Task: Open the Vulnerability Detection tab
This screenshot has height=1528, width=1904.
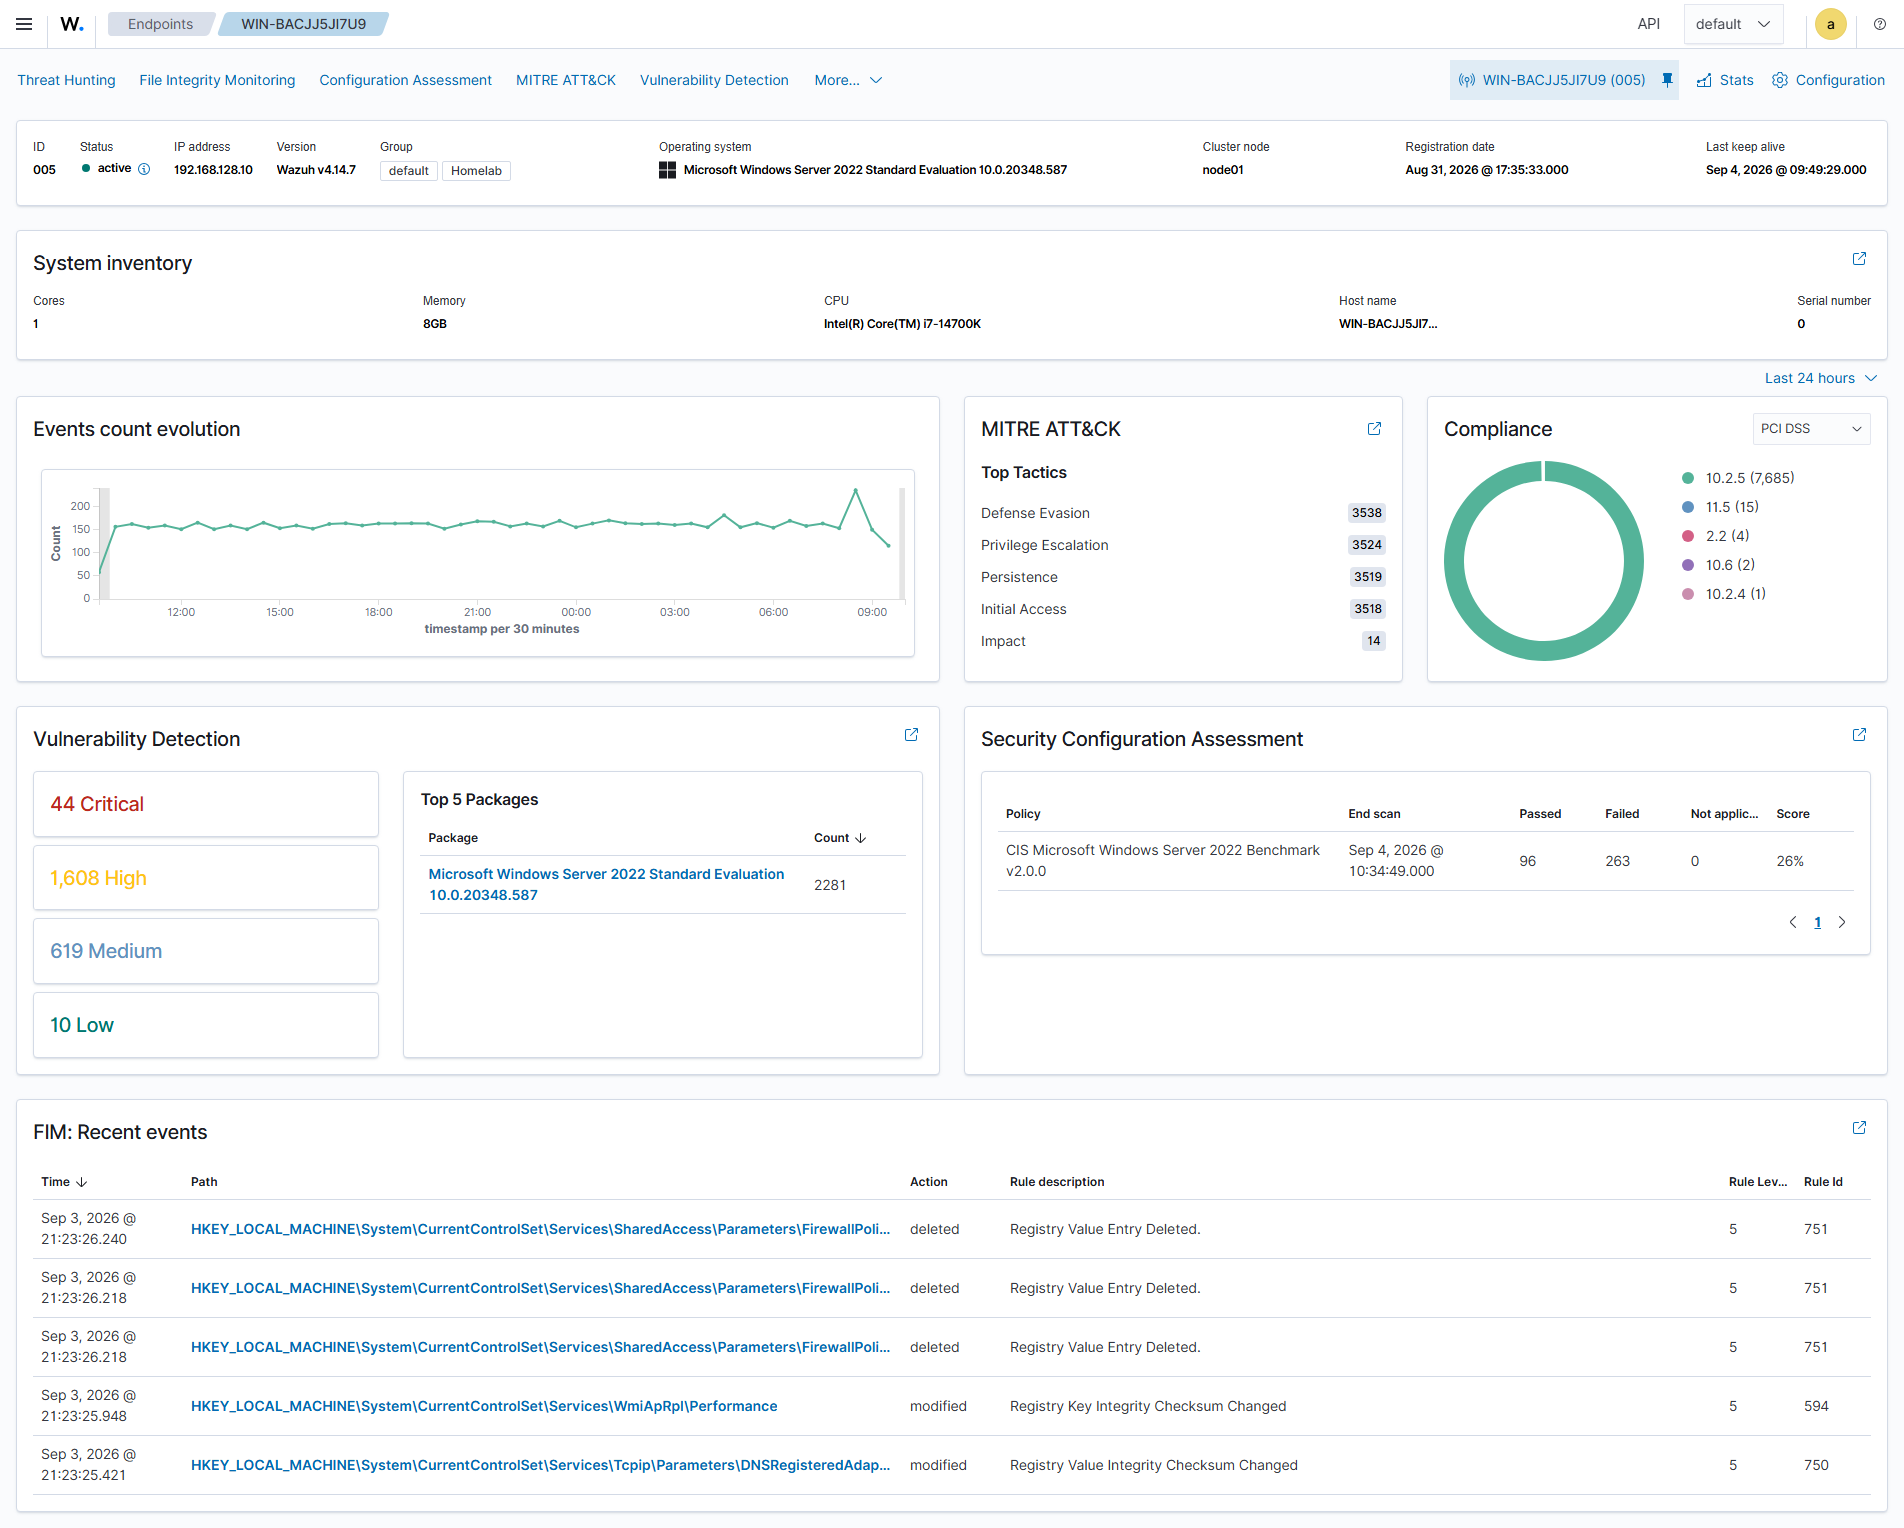Action: pos(714,80)
